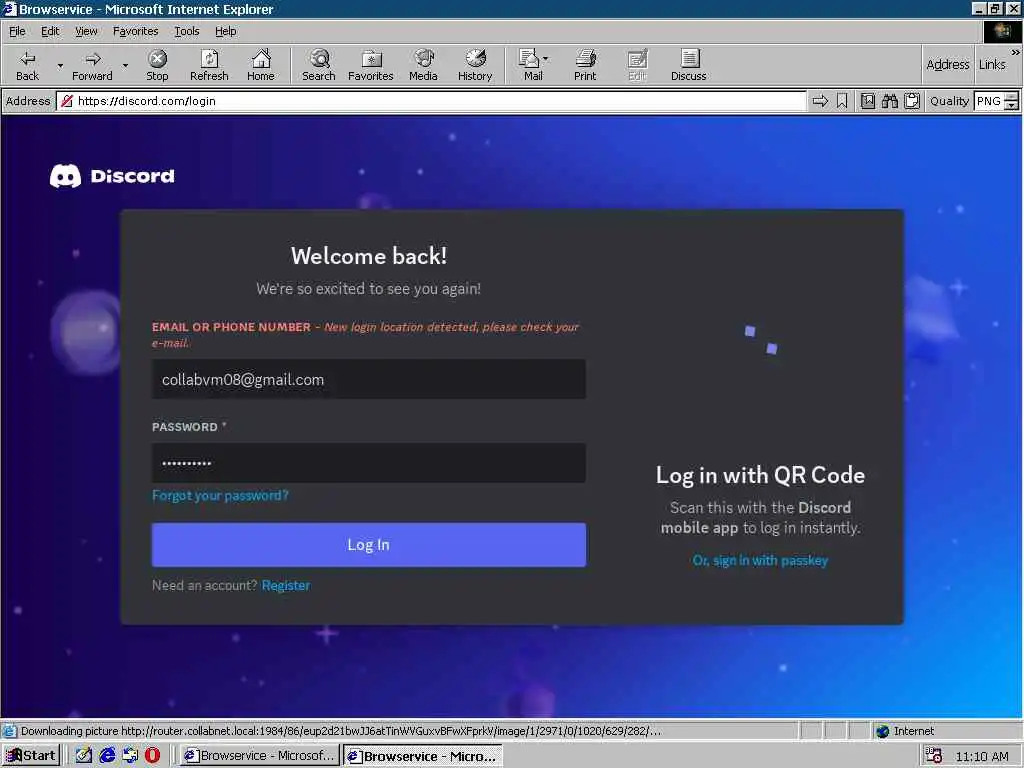Click Forgot your password link
The height and width of the screenshot is (768, 1024).
pyautogui.click(x=220, y=495)
